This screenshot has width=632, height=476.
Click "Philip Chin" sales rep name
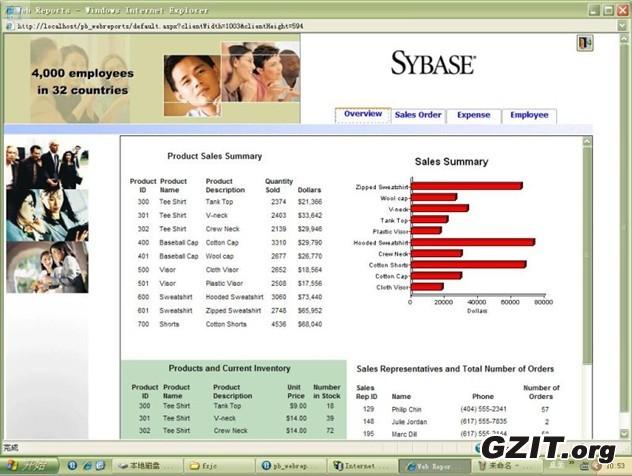pos(406,409)
